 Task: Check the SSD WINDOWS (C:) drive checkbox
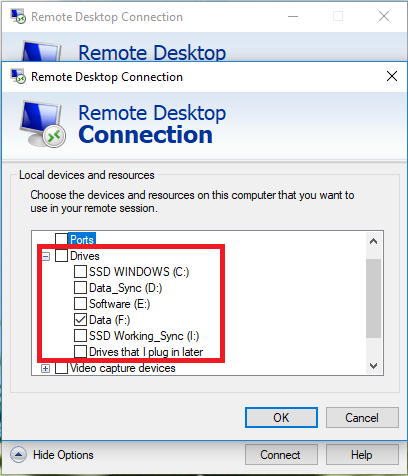80,272
